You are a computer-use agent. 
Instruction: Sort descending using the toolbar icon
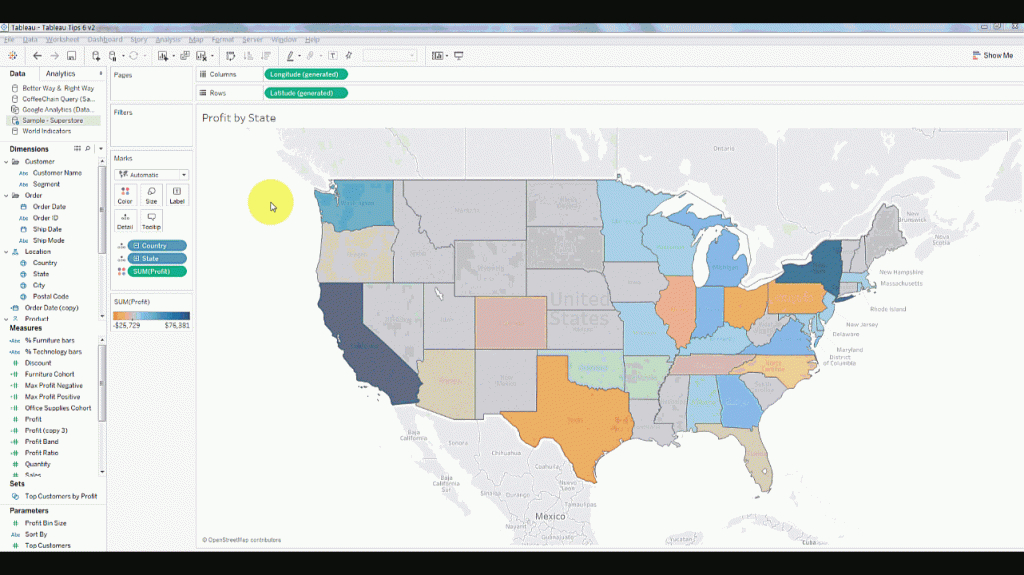266,56
